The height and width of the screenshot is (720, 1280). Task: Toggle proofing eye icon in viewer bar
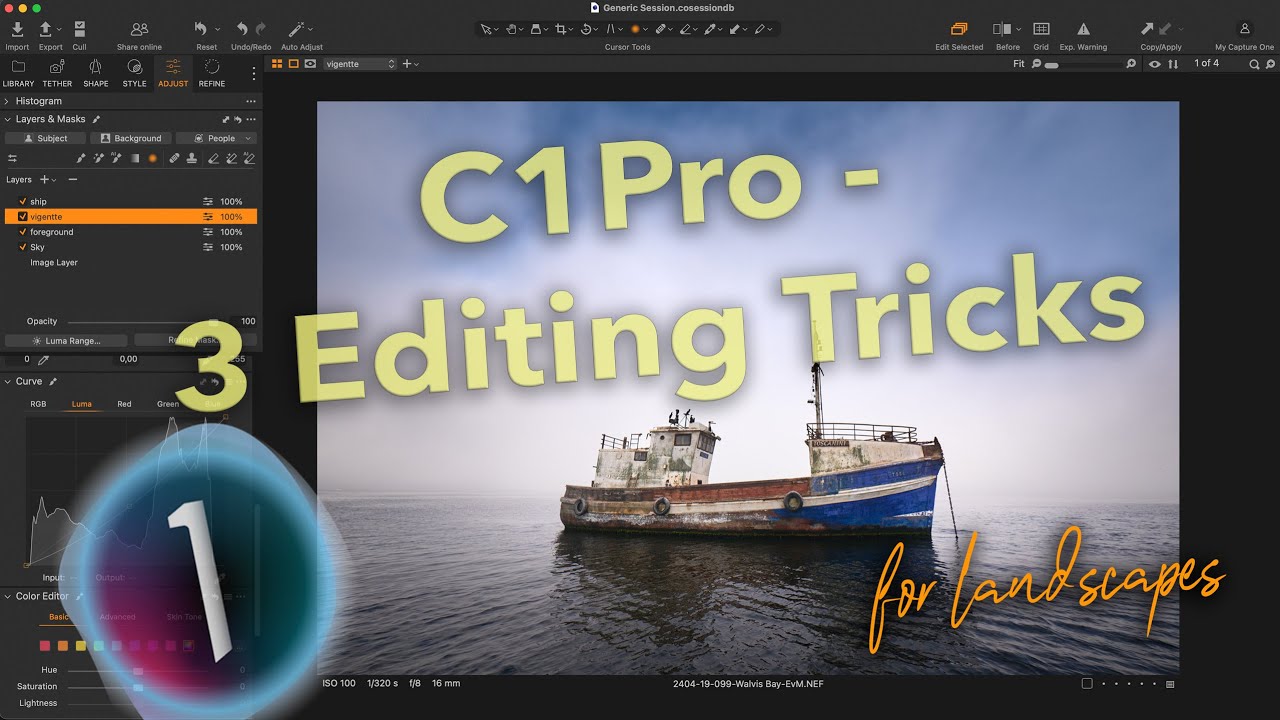pos(310,64)
